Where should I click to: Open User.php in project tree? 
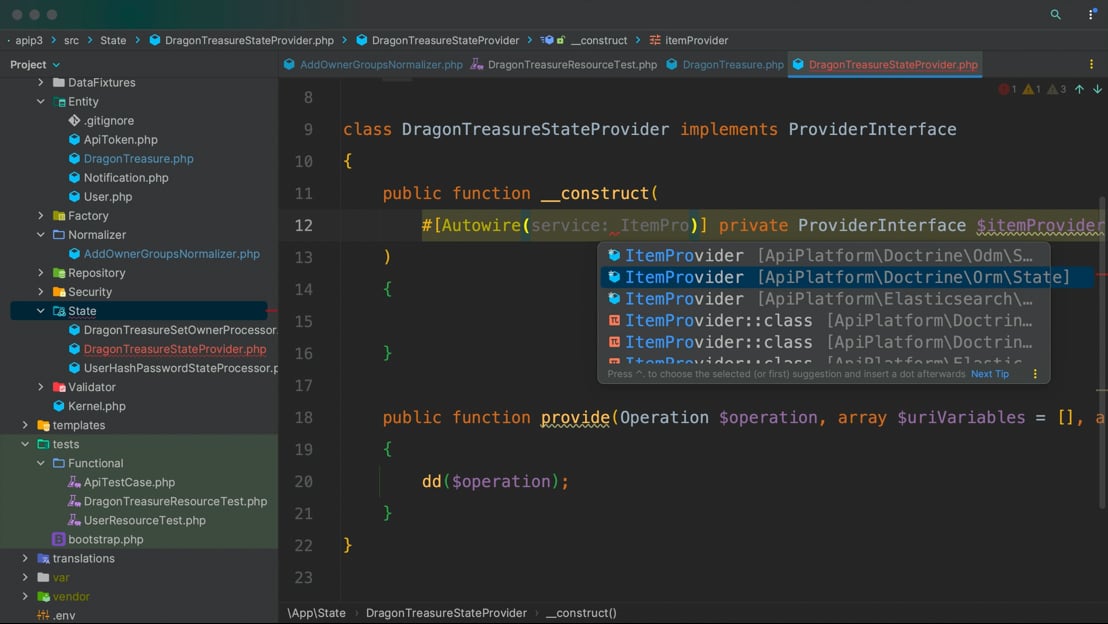point(107,197)
